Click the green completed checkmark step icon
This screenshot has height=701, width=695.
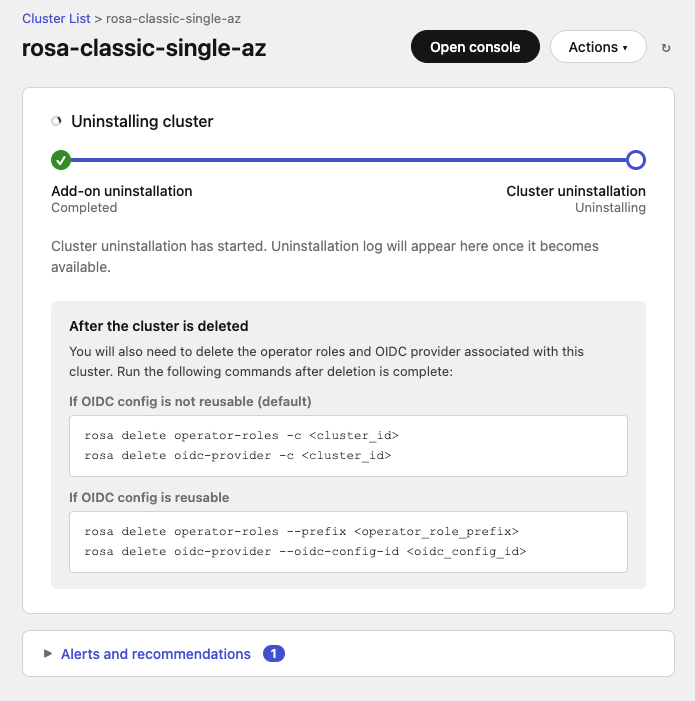(x=61, y=159)
